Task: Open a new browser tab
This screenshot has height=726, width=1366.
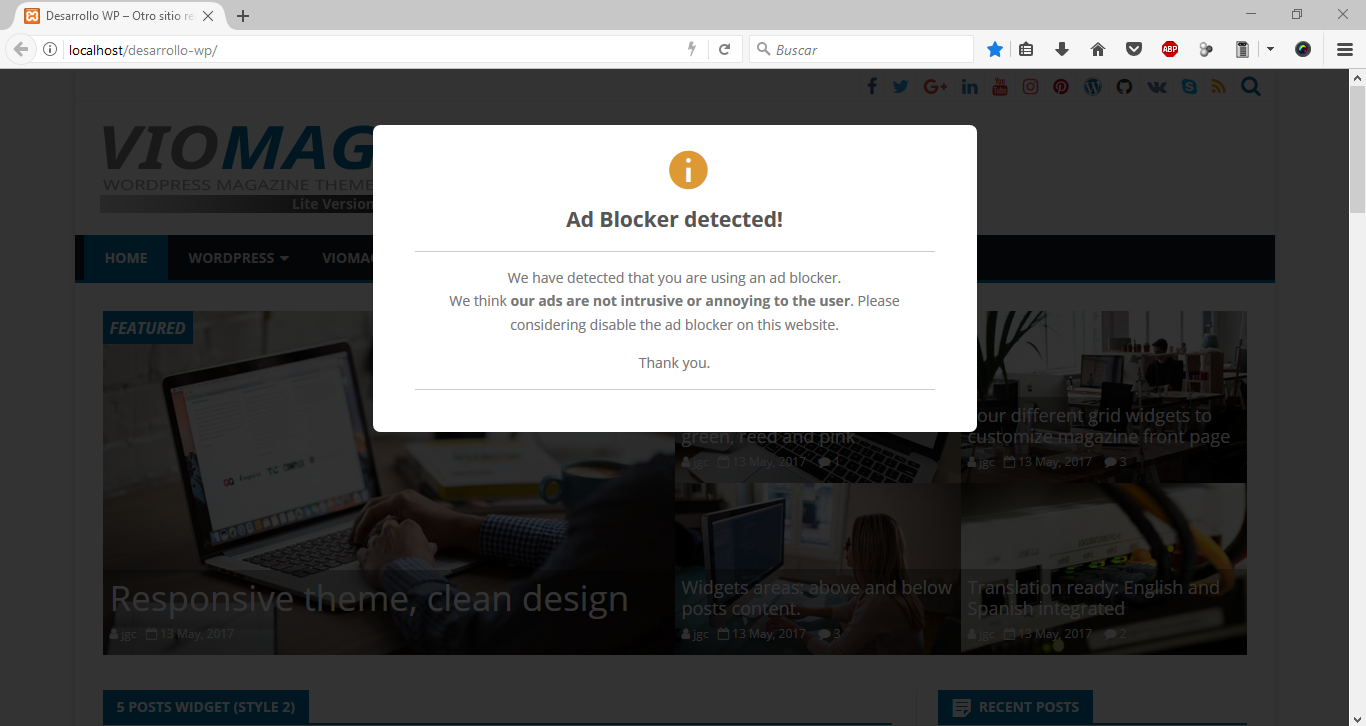Action: pos(243,16)
